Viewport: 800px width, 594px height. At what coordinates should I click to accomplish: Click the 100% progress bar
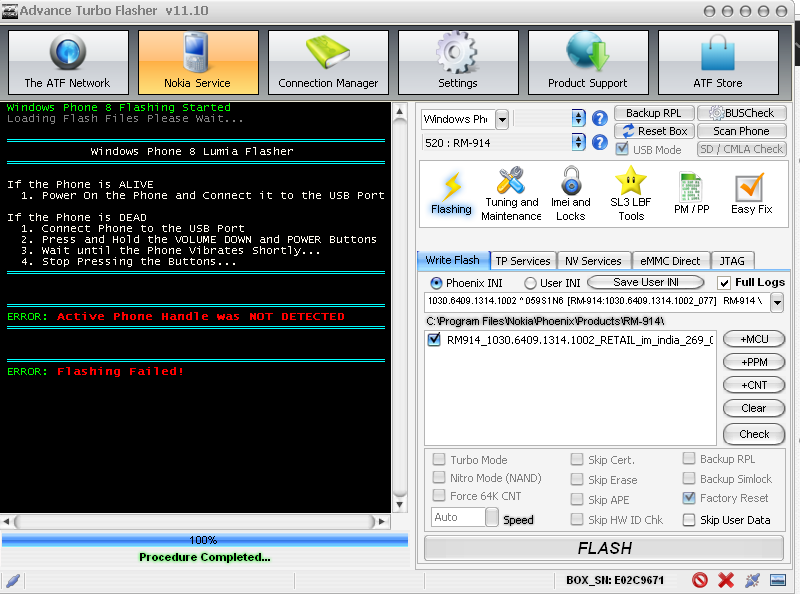click(205, 540)
